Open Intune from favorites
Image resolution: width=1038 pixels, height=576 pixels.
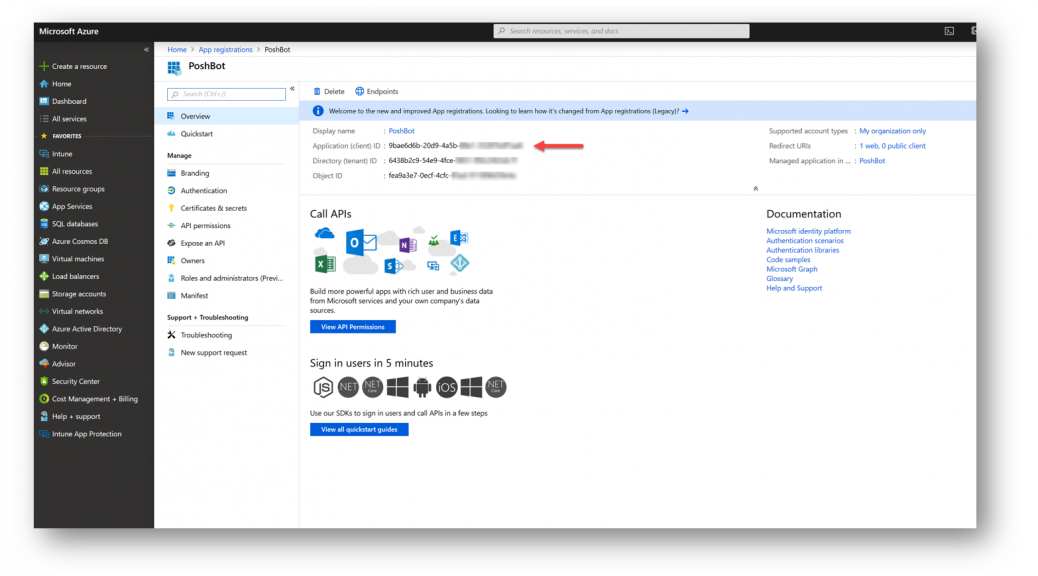pyautogui.click(x=62, y=154)
